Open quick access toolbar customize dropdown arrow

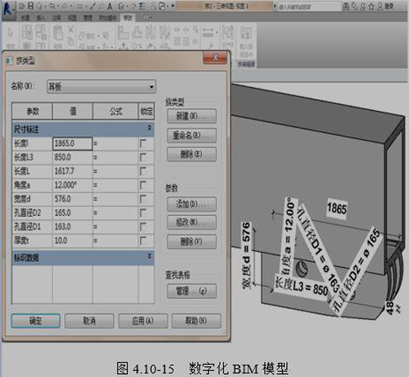[173, 6]
